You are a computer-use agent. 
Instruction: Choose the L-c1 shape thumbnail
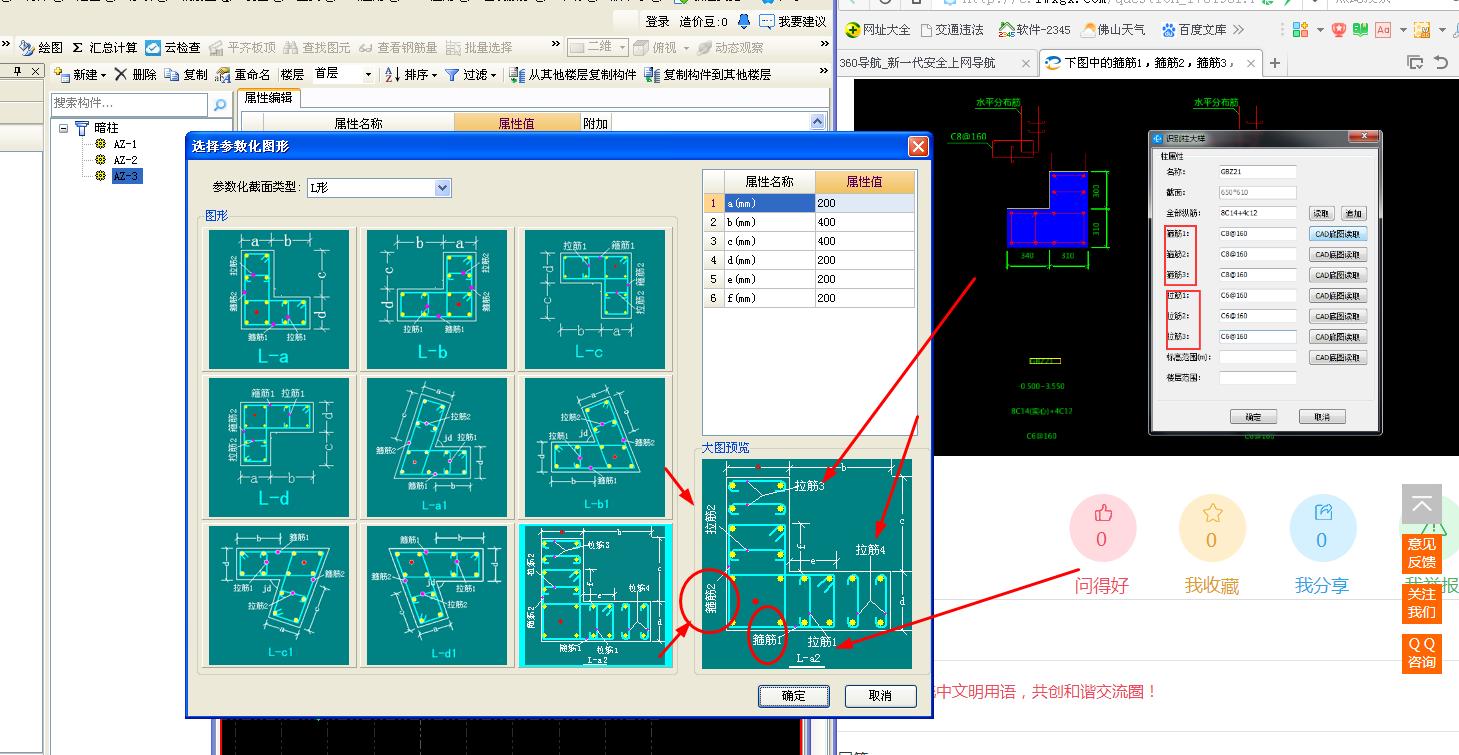coord(279,595)
